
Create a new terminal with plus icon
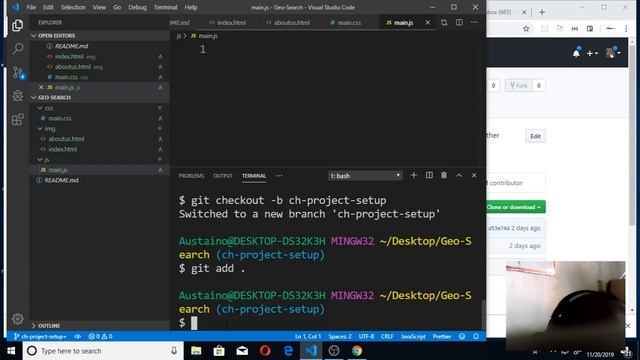point(413,175)
